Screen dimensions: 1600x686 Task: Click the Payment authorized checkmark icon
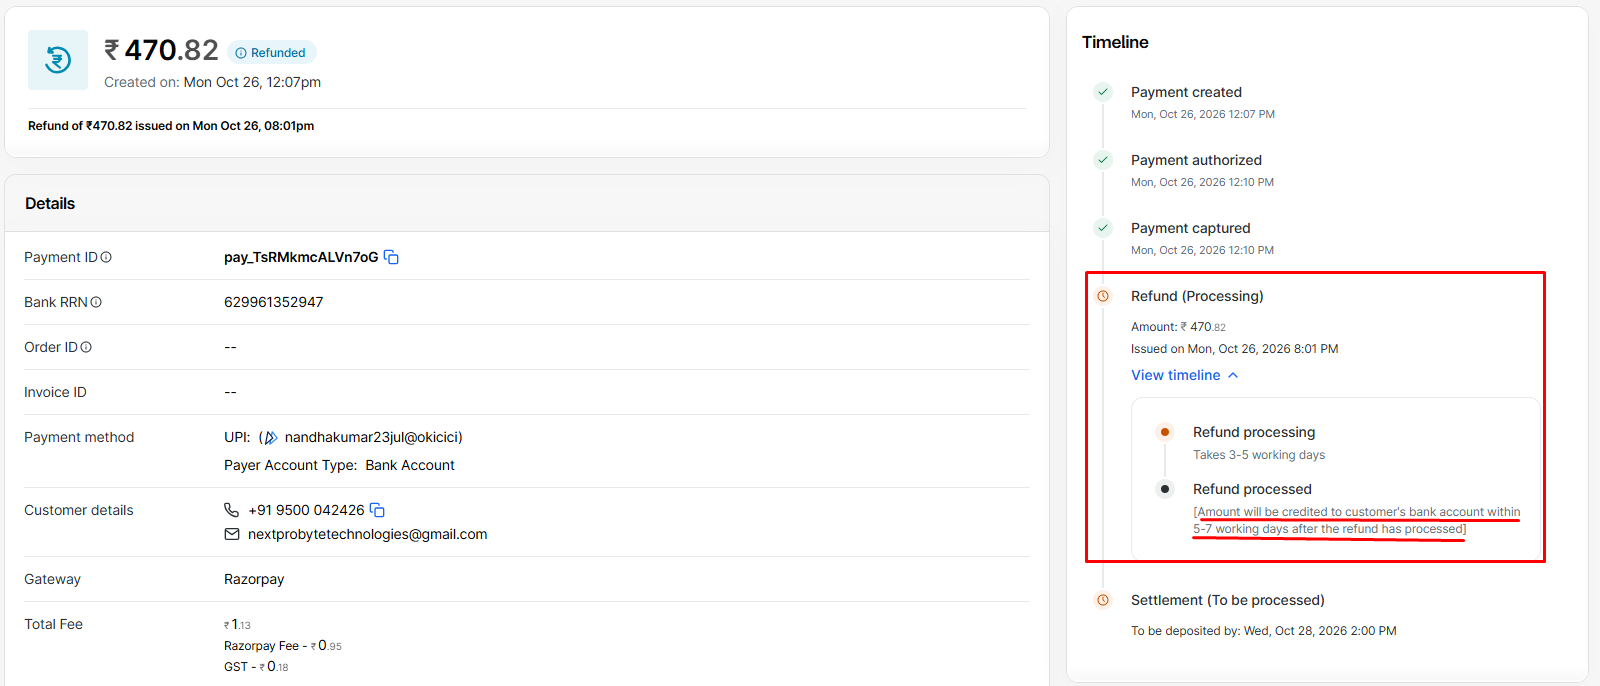(x=1103, y=160)
